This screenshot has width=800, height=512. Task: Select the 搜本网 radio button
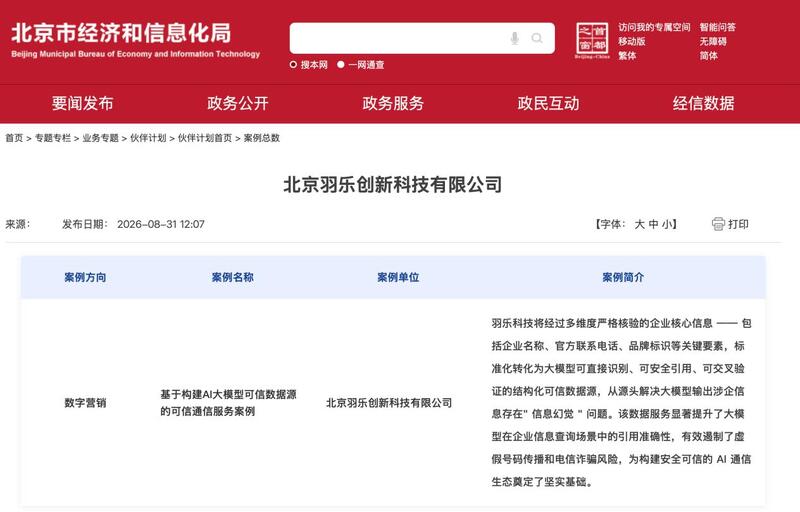click(293, 65)
